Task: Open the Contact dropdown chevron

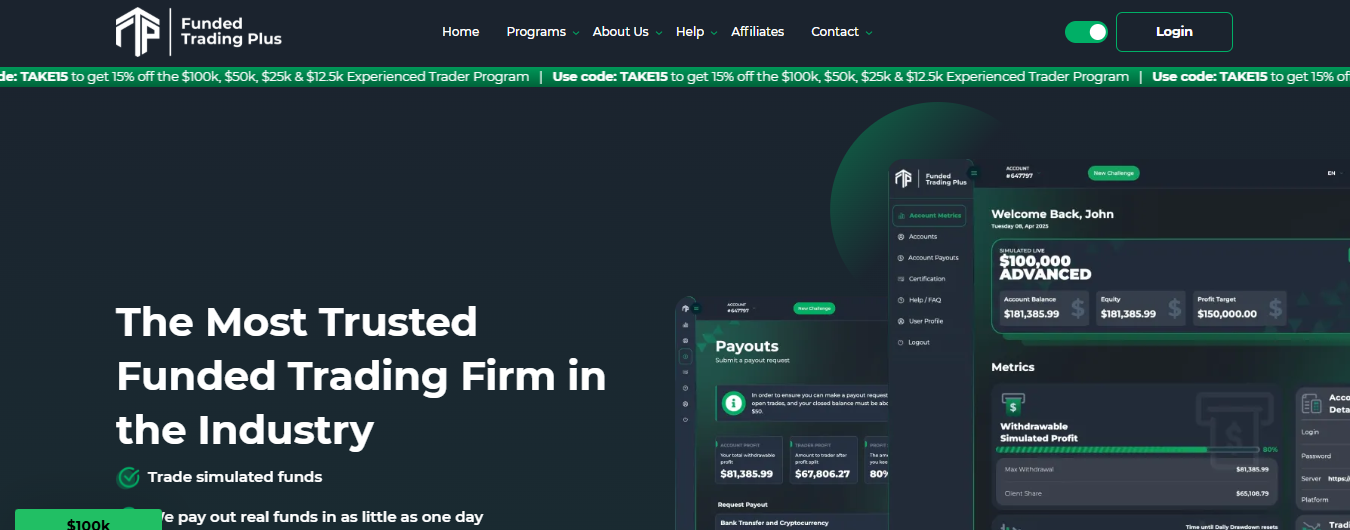Action: click(868, 33)
